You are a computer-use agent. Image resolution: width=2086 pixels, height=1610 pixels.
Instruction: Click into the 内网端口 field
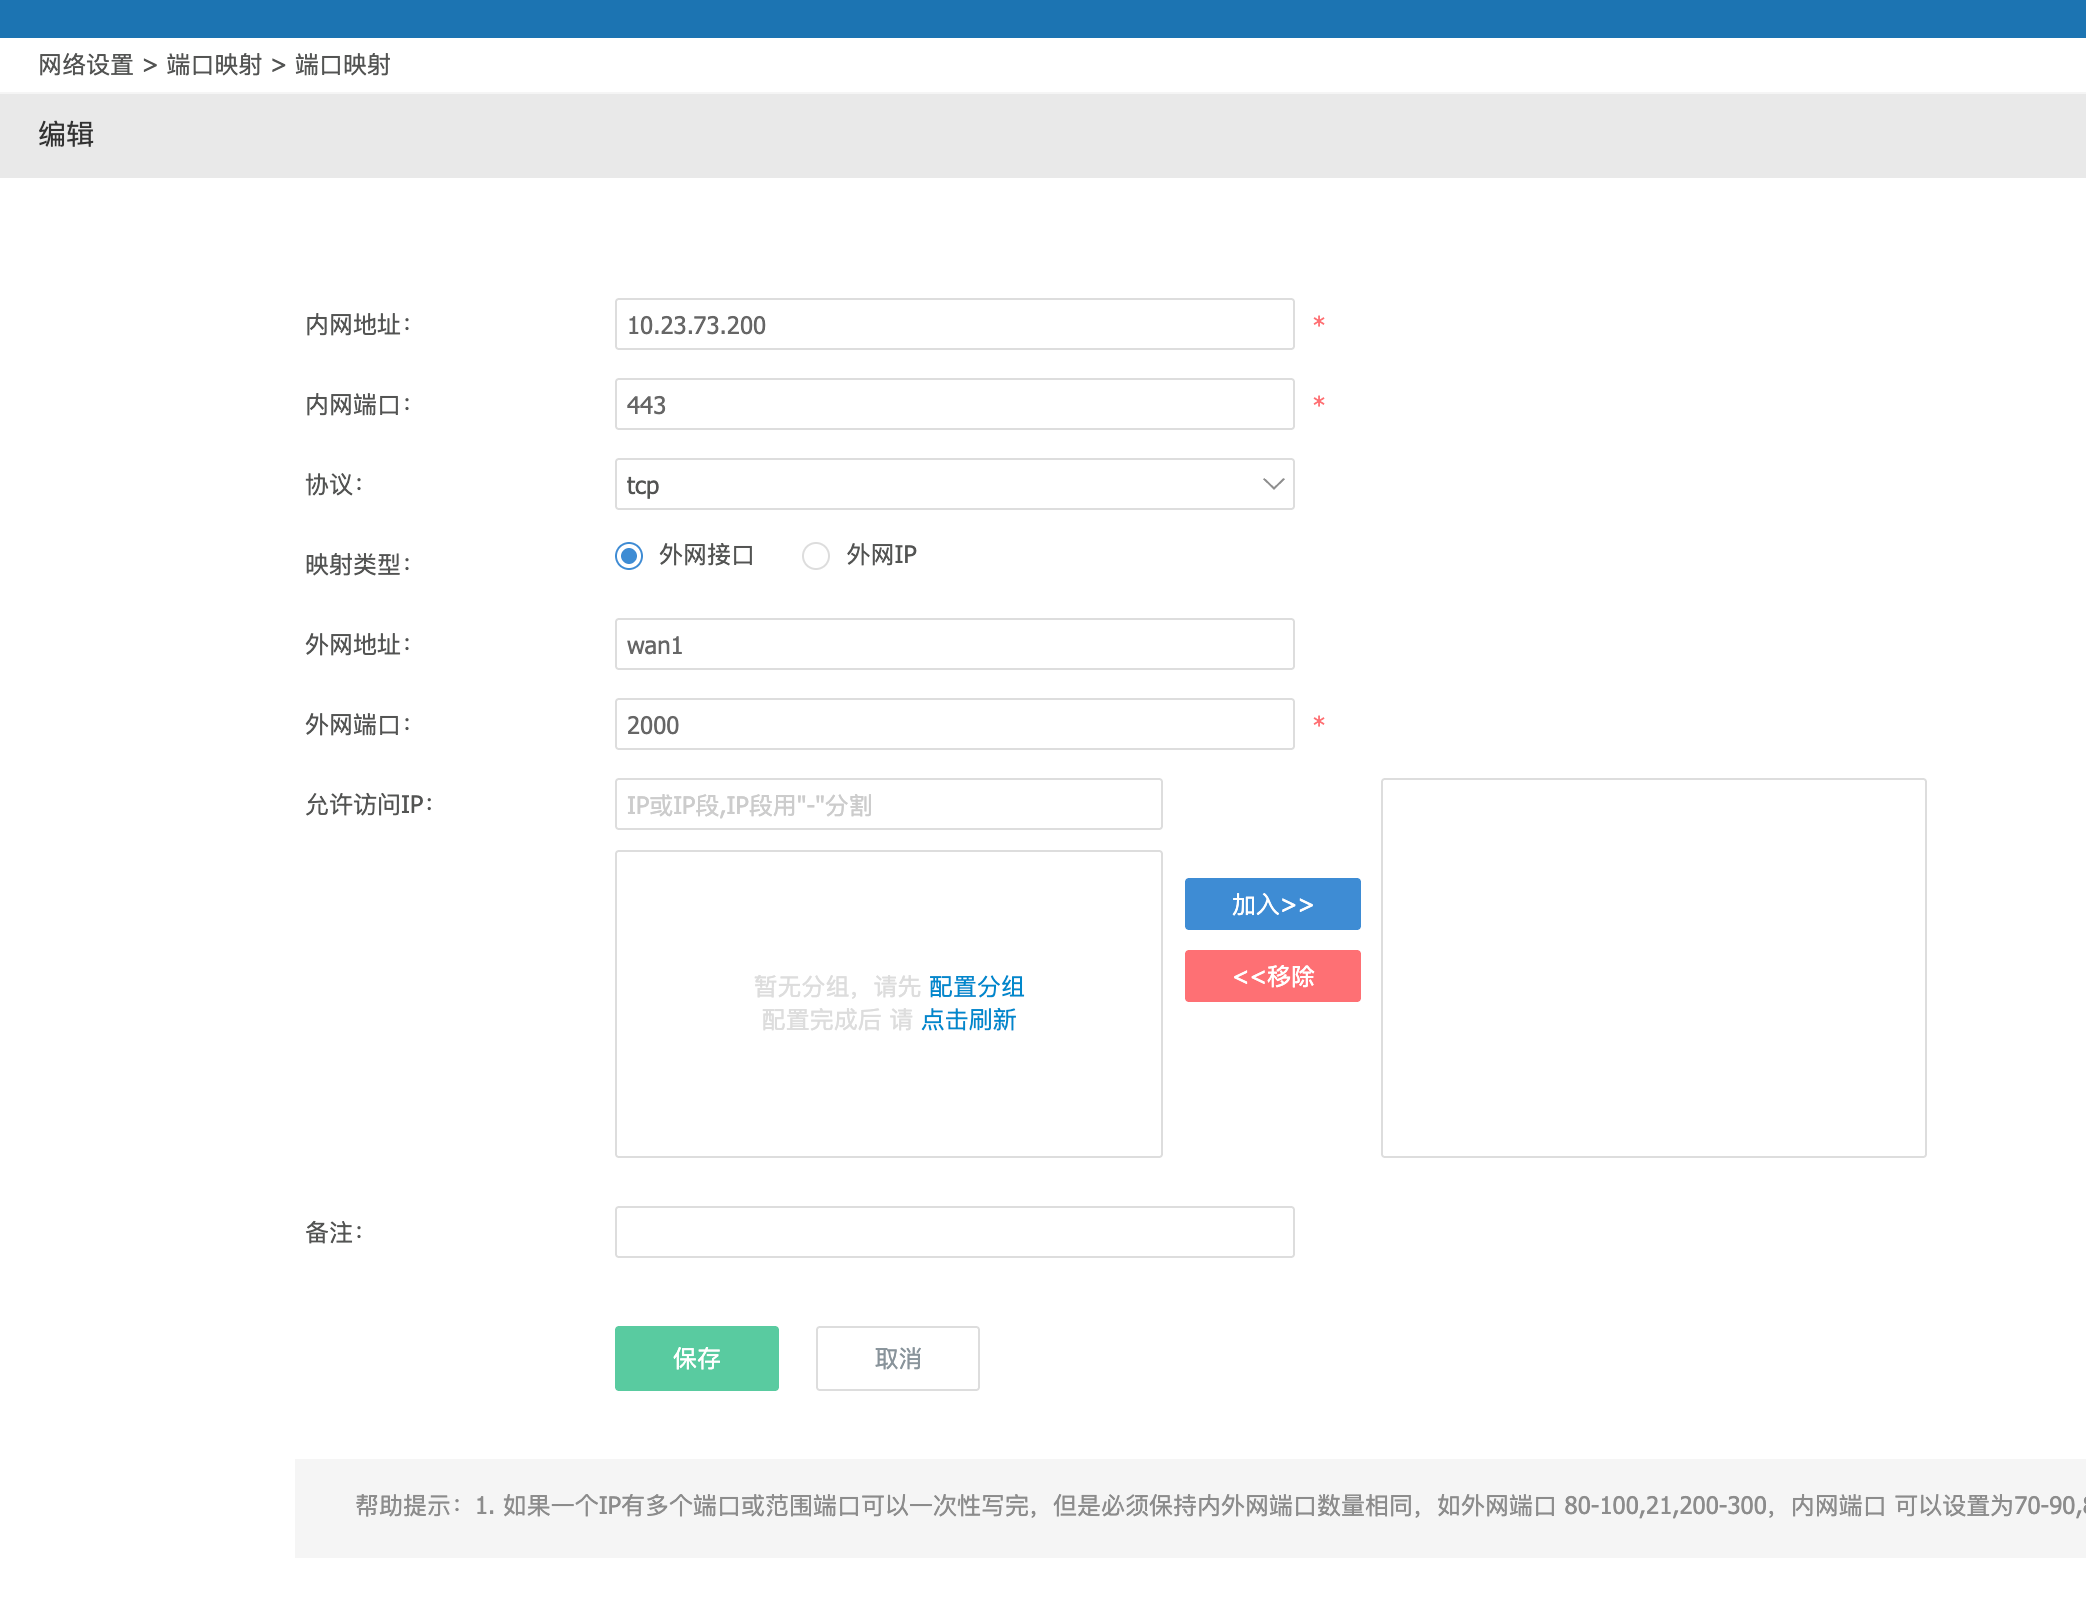pos(954,405)
